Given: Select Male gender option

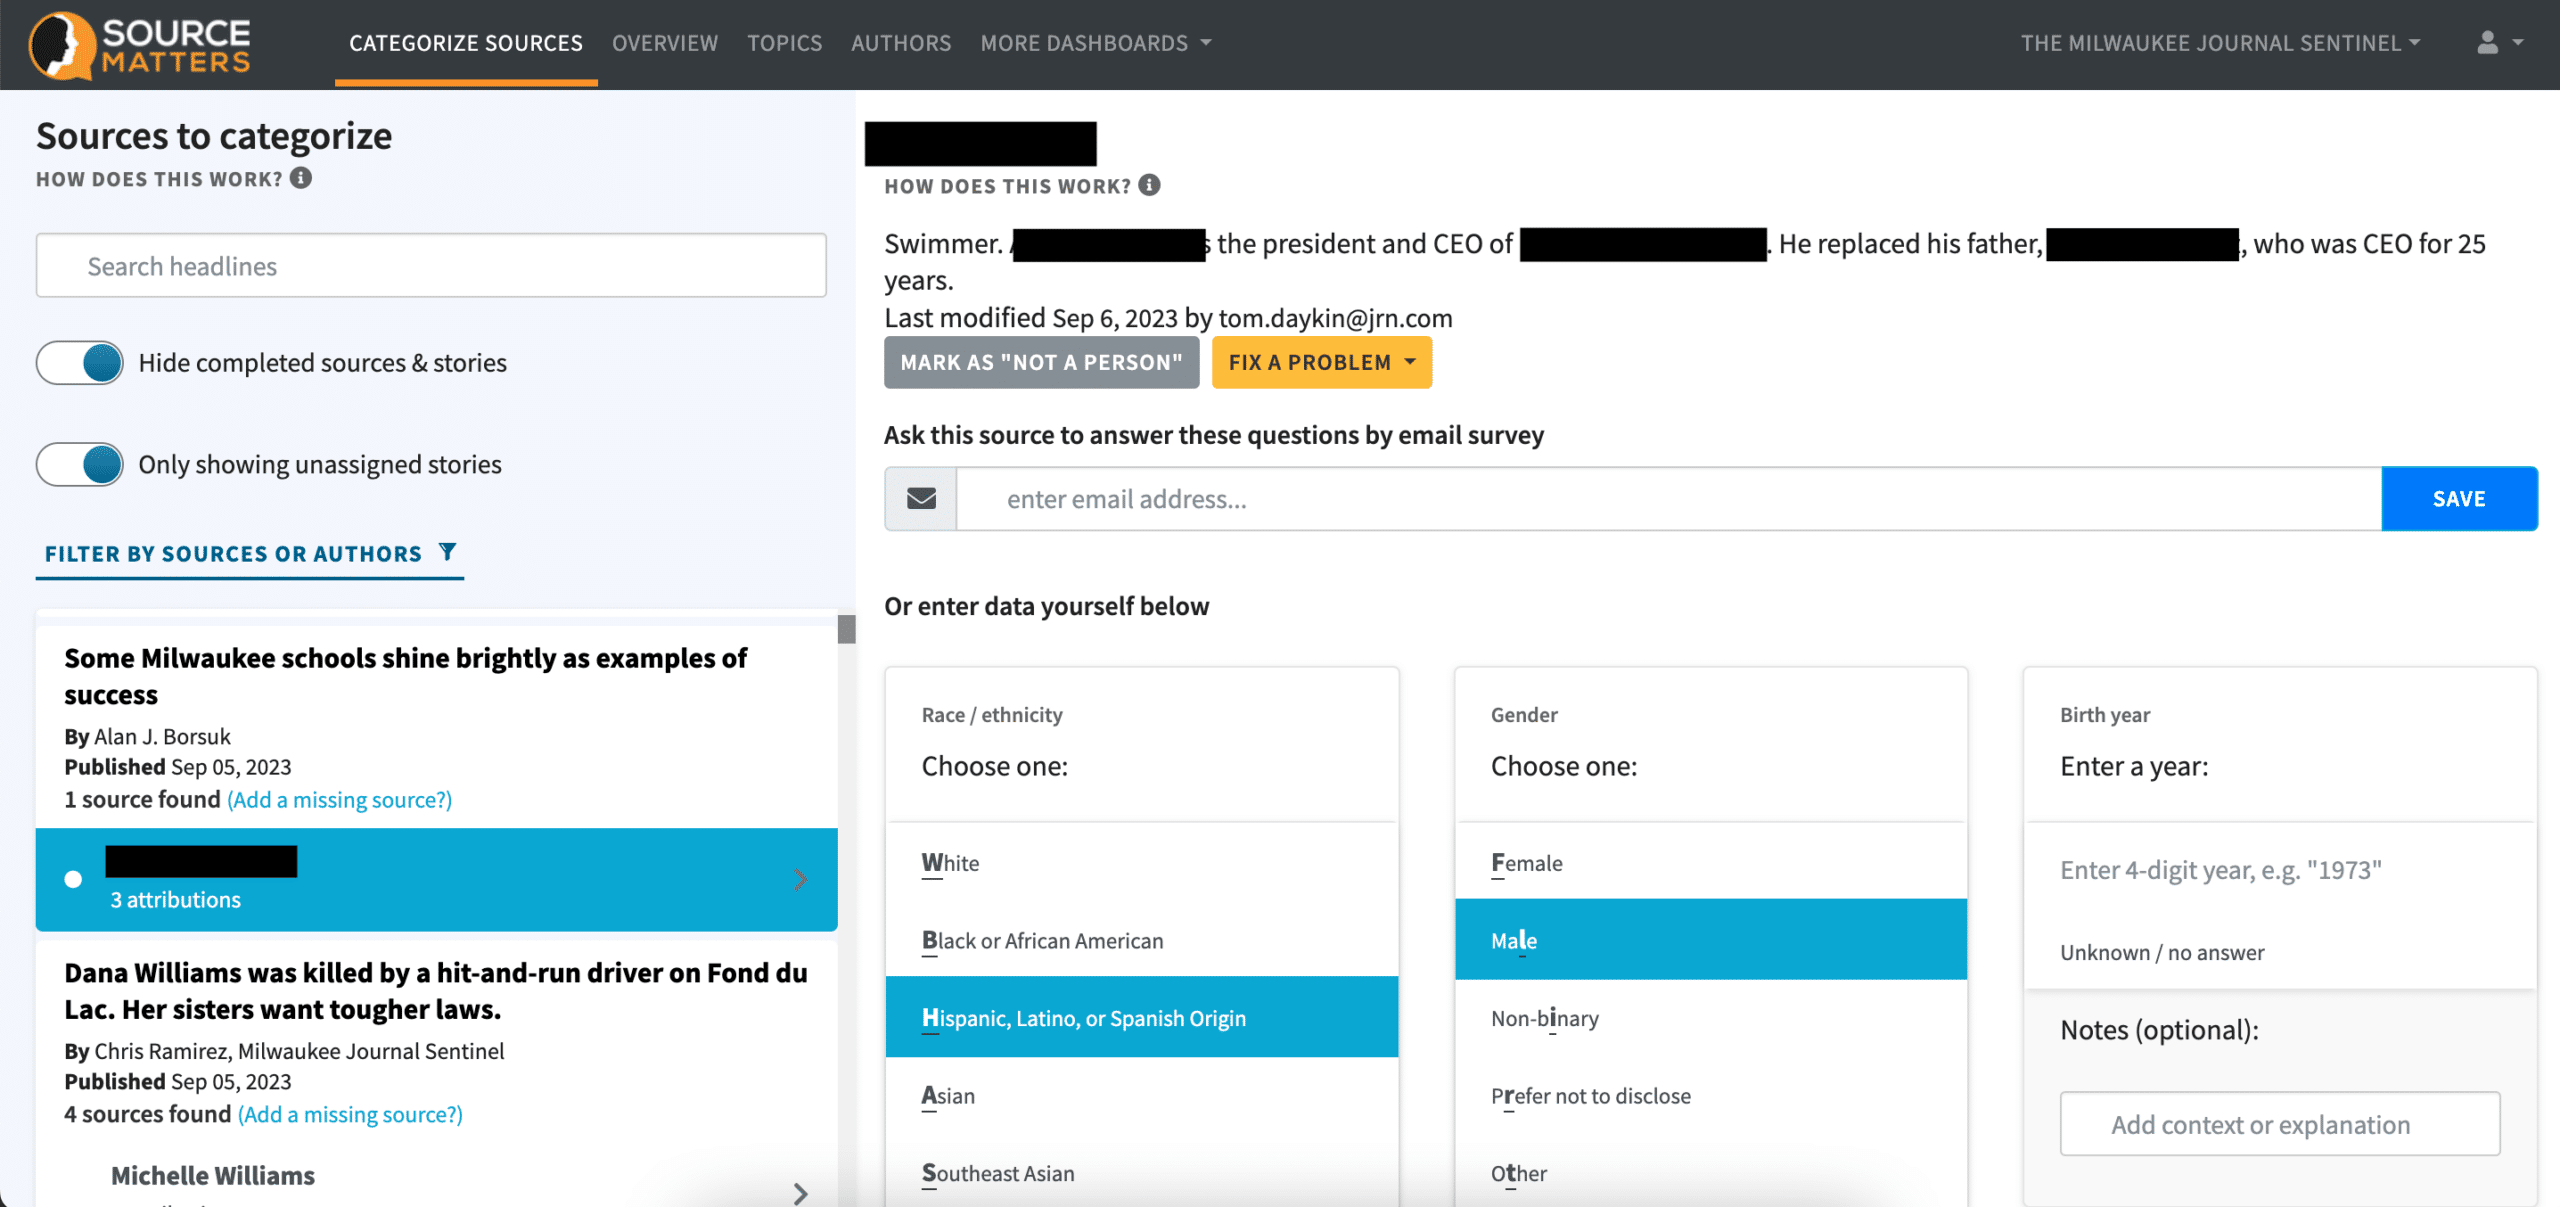Looking at the screenshot, I should tap(1711, 939).
